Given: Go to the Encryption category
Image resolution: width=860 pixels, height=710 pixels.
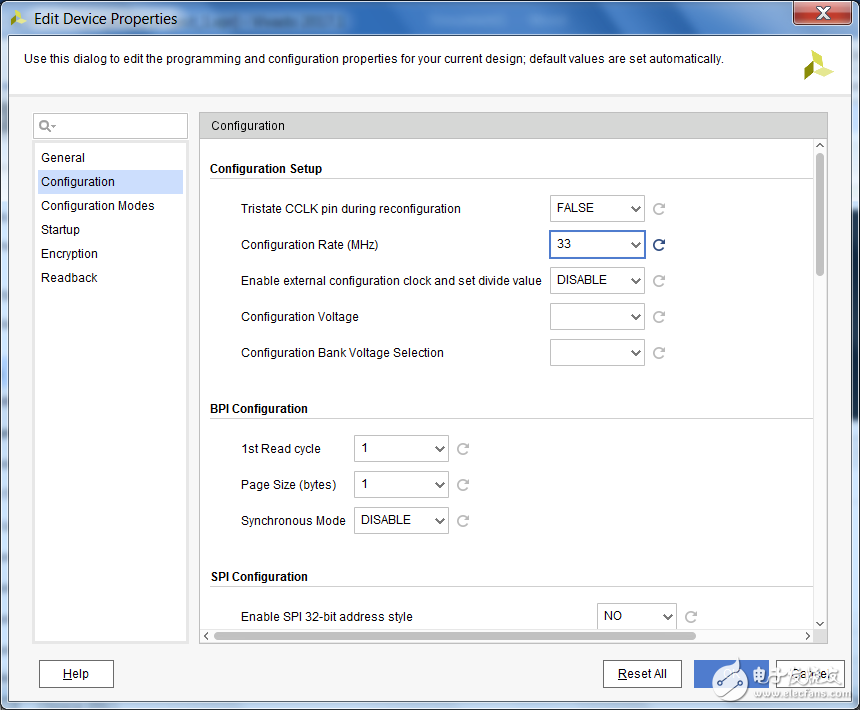Looking at the screenshot, I should [x=70, y=254].
